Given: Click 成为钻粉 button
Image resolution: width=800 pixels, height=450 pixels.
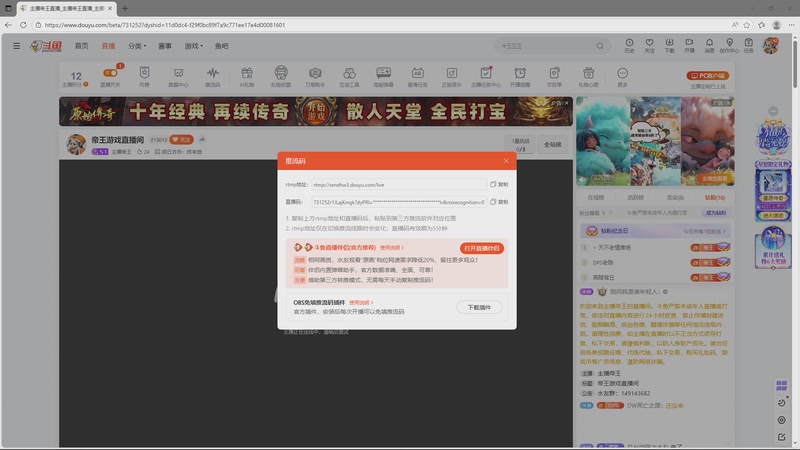Looking at the screenshot, I should coord(716,213).
